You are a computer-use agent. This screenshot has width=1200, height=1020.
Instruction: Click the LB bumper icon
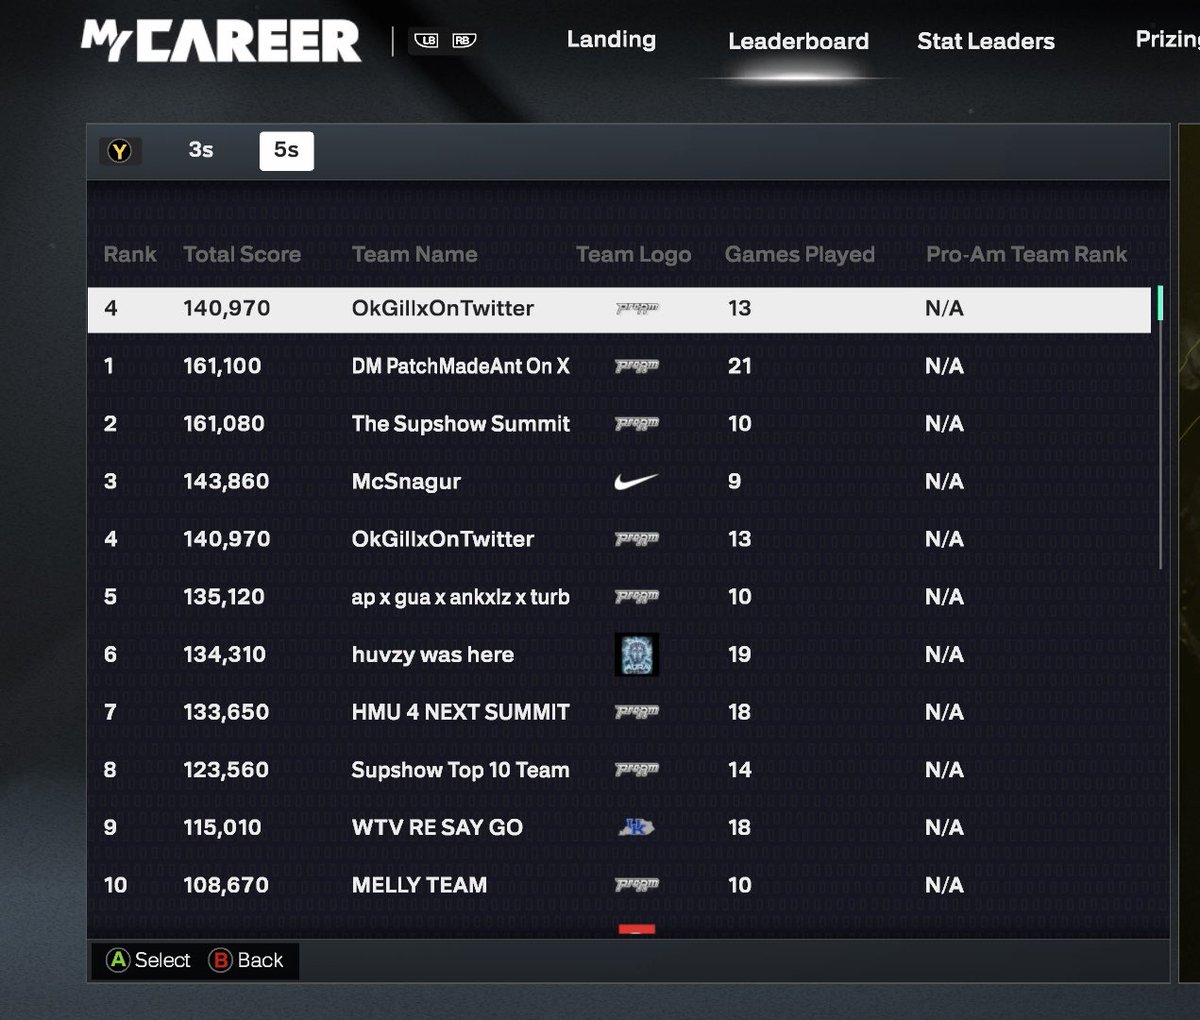click(x=426, y=41)
